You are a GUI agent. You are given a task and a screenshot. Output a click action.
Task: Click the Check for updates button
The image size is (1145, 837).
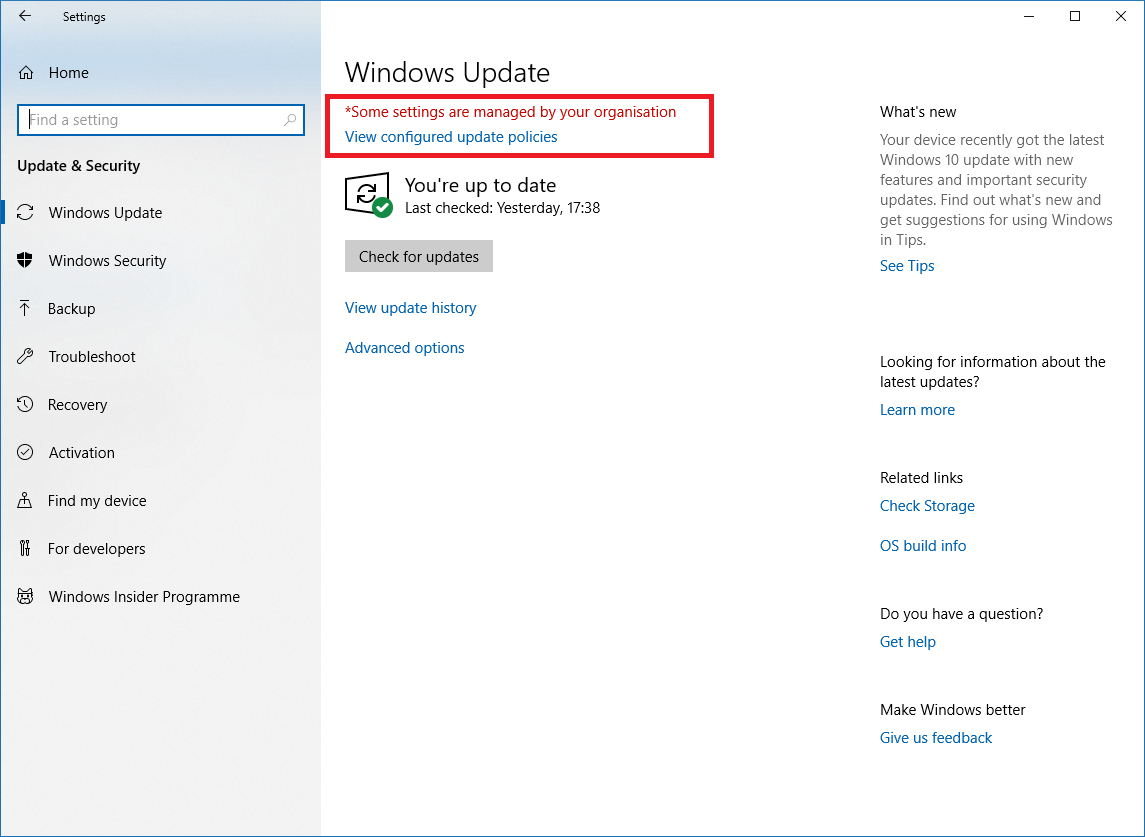pyautogui.click(x=418, y=256)
